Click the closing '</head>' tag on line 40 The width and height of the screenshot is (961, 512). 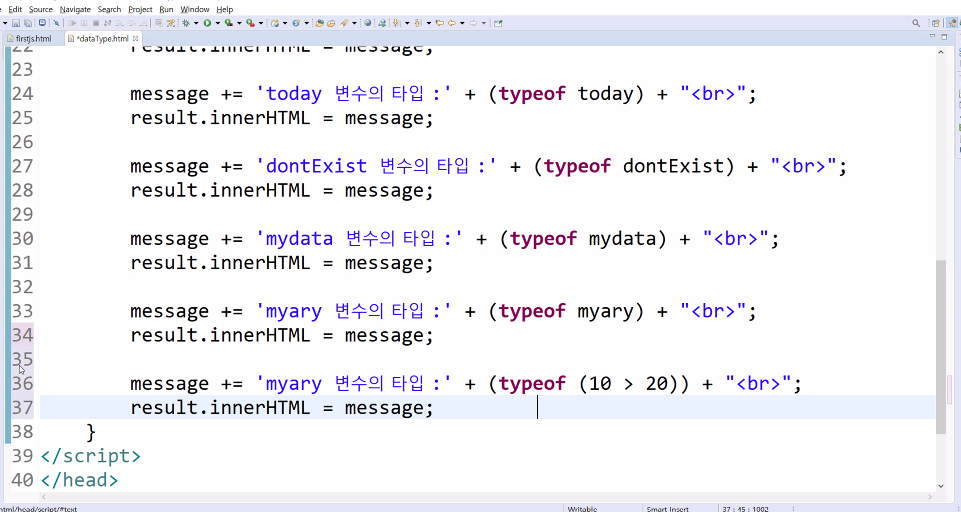point(79,480)
